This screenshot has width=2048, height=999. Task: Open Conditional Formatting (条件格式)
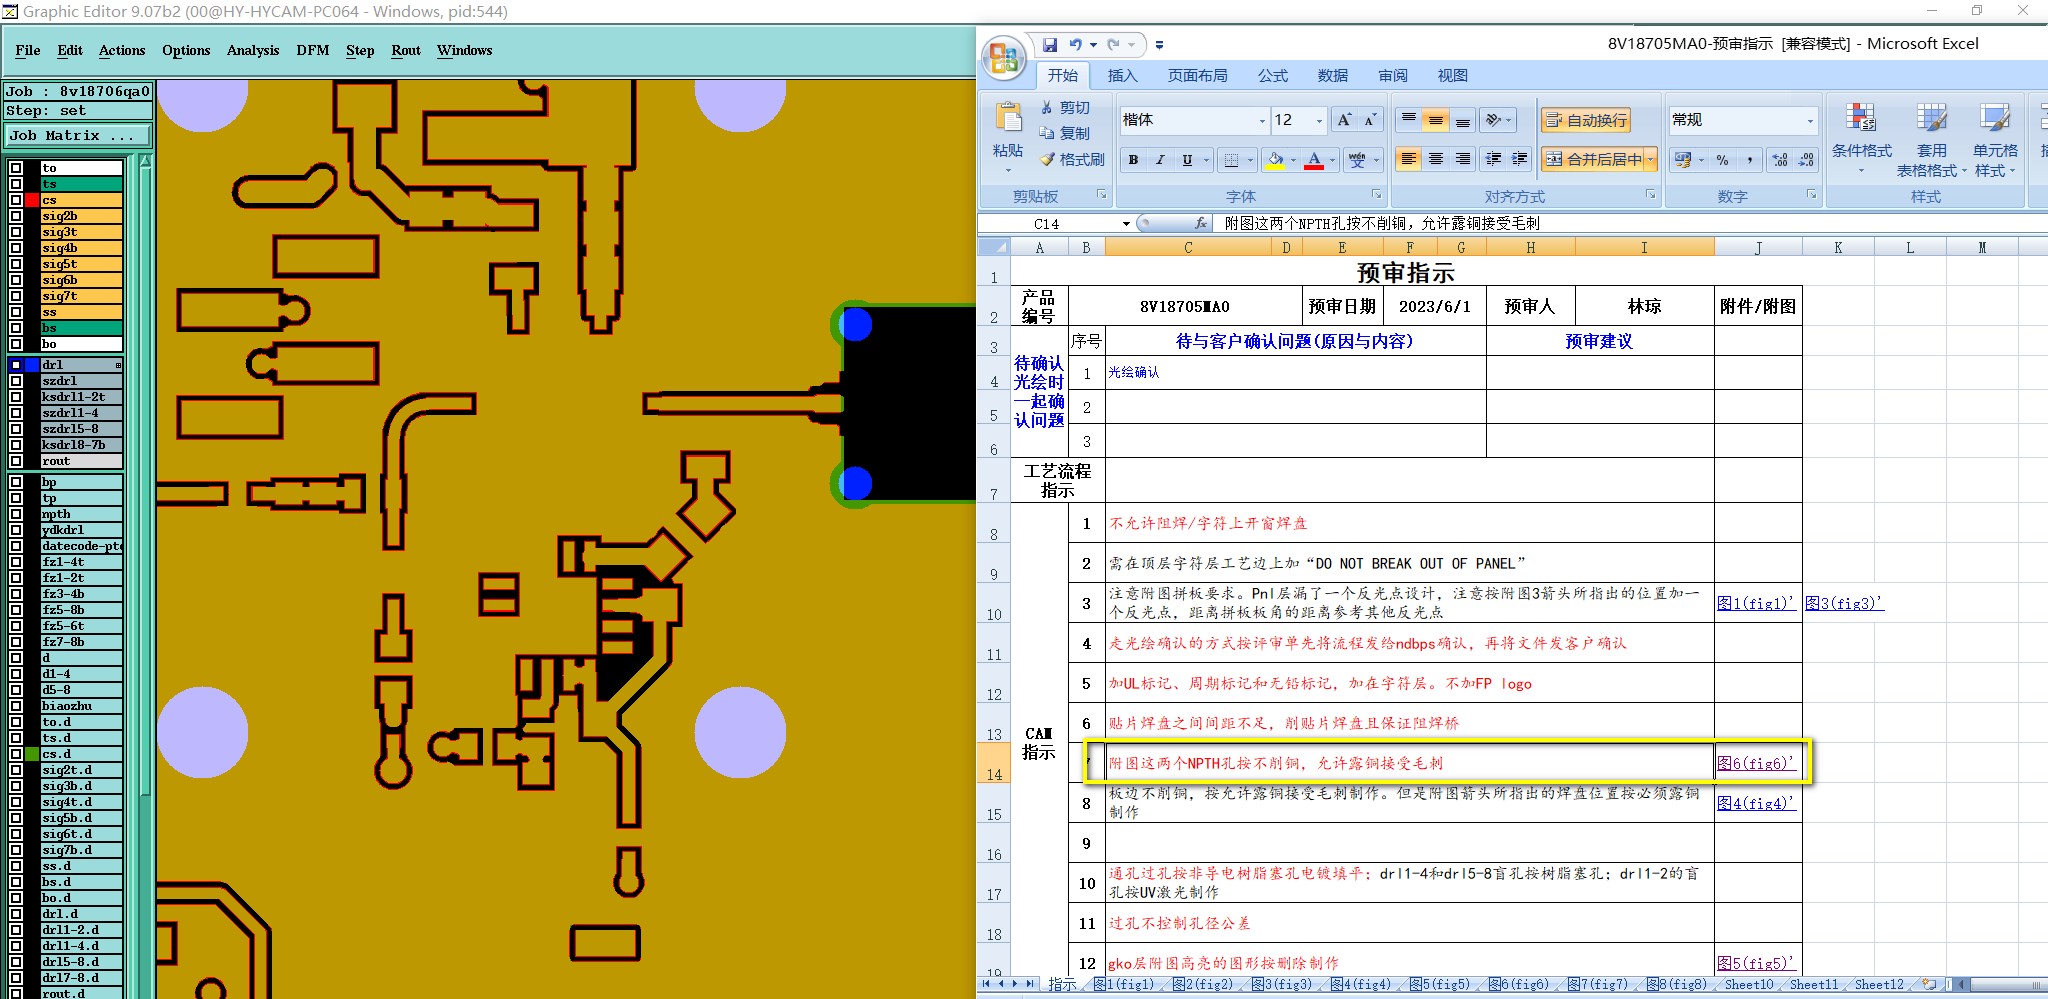1861,138
